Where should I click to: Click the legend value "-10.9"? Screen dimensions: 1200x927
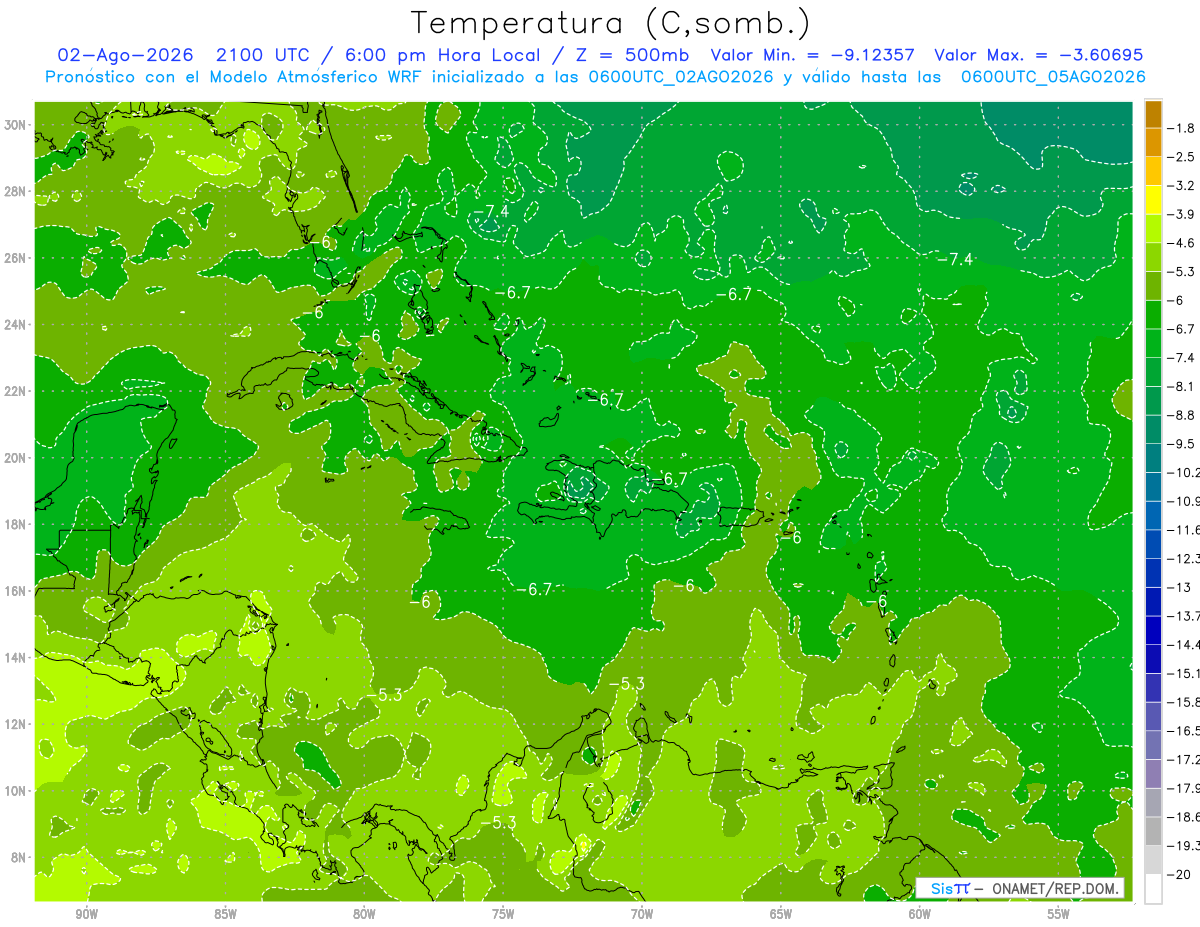point(1184,501)
